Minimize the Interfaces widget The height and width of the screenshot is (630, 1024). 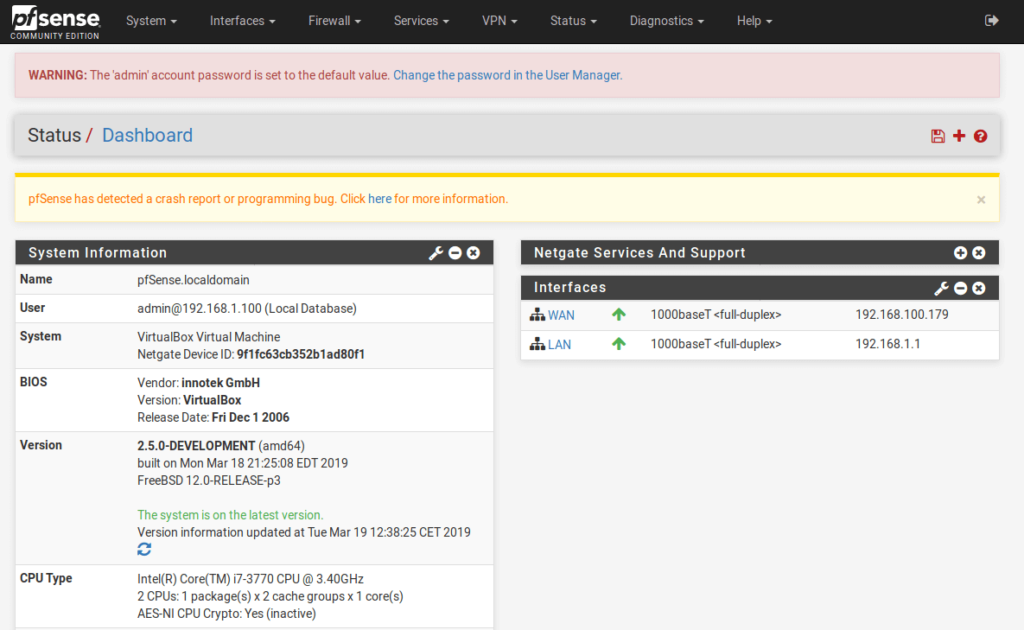point(959,288)
